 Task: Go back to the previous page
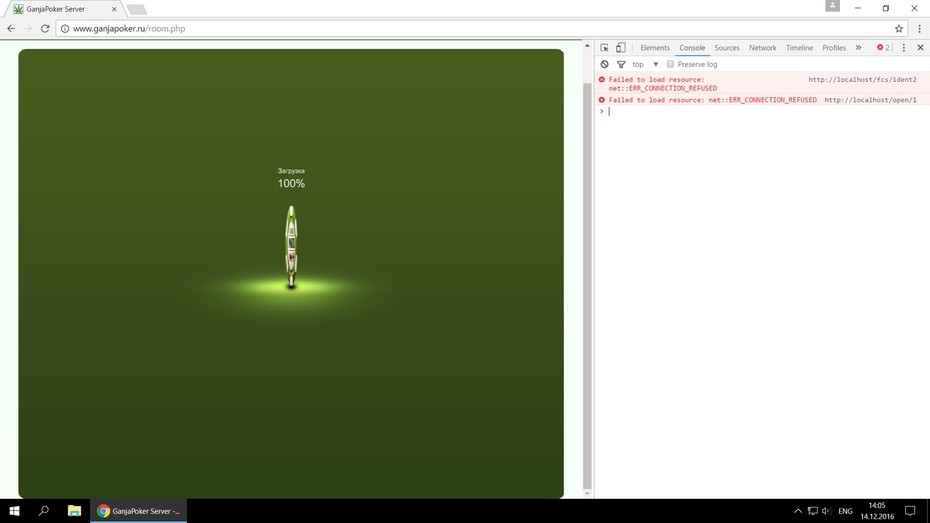point(11,28)
